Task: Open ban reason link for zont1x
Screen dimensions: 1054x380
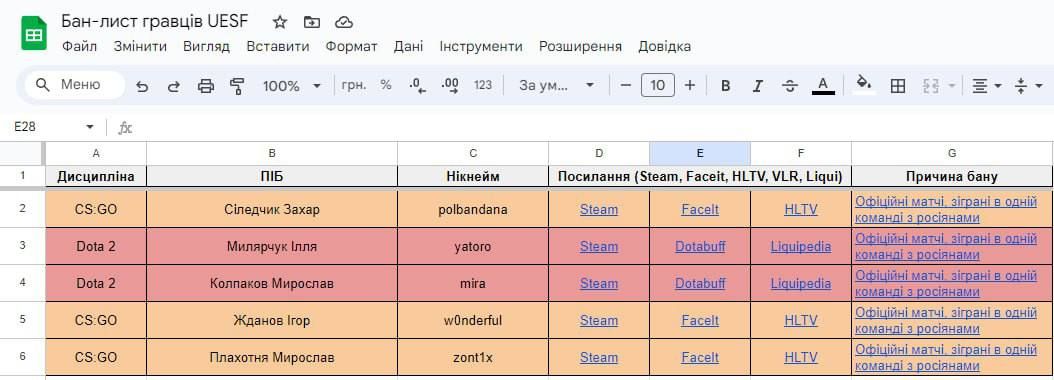Action: 946,358
